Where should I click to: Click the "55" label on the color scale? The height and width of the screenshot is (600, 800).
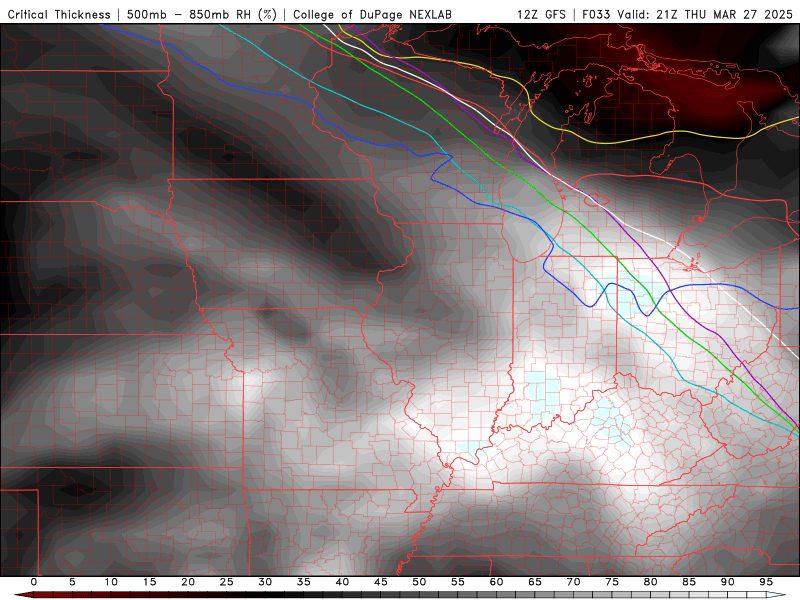click(458, 582)
